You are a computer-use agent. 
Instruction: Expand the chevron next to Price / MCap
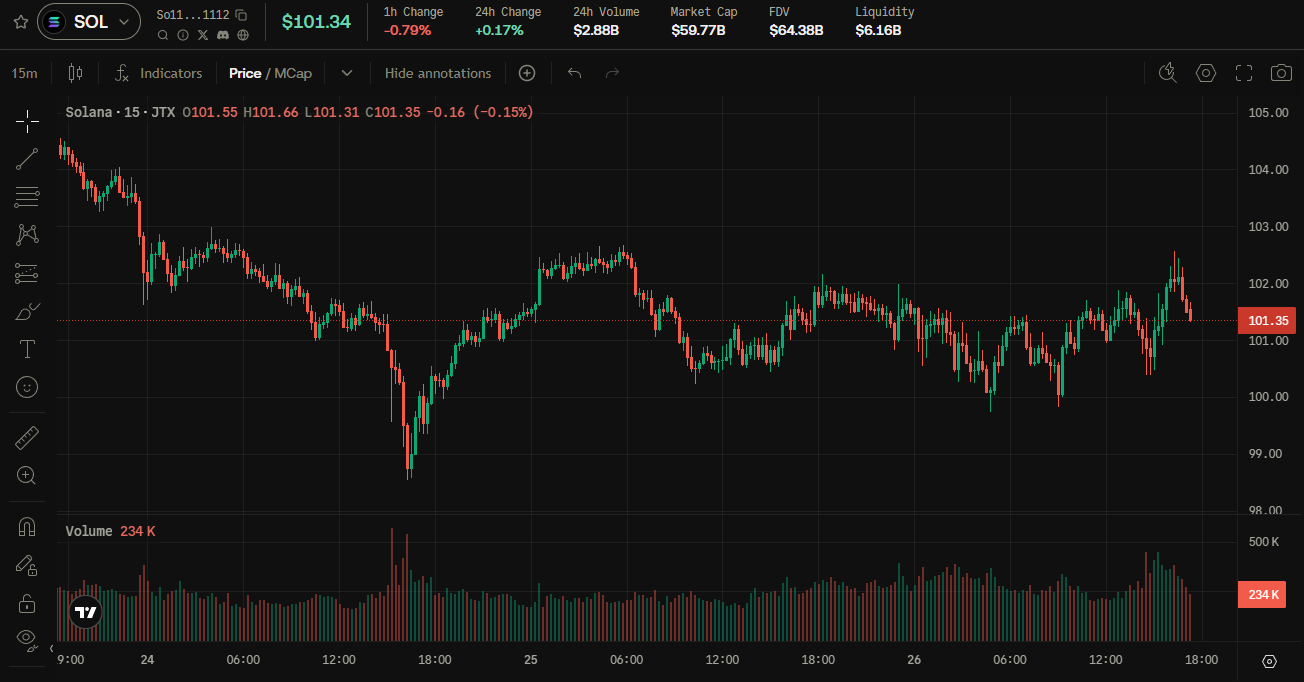click(347, 73)
